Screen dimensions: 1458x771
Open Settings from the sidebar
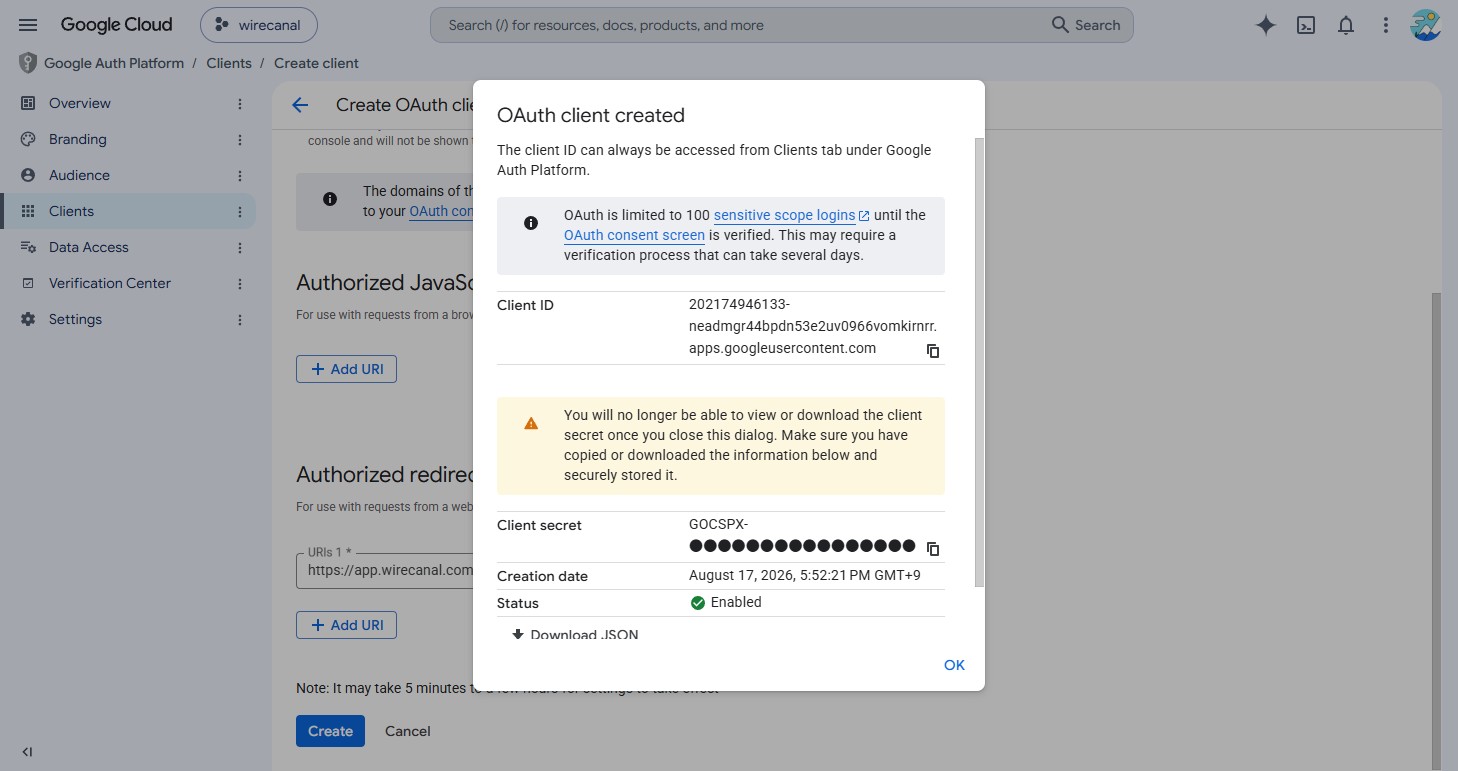coord(75,319)
